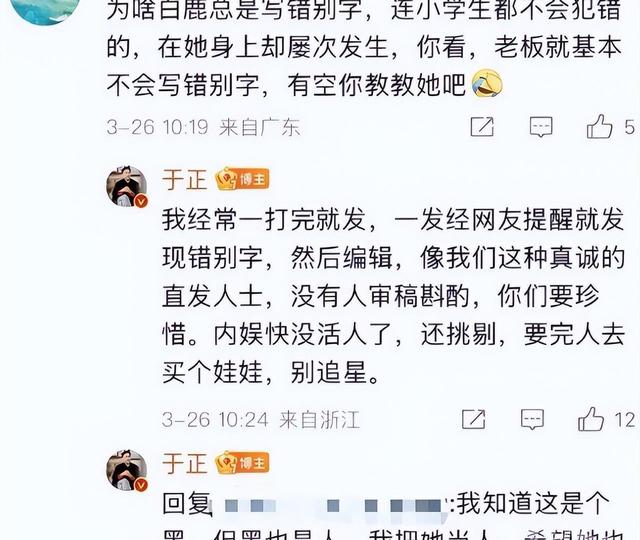Click 于正 username in second reply
640x540 pixels.
pyautogui.click(x=184, y=463)
